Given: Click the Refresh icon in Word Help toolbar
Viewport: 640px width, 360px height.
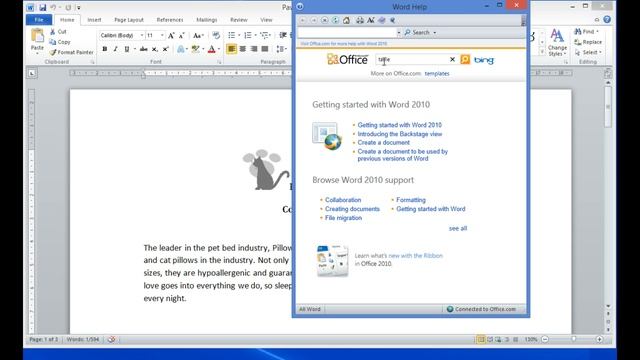Looking at the screenshot, I should point(335,20).
